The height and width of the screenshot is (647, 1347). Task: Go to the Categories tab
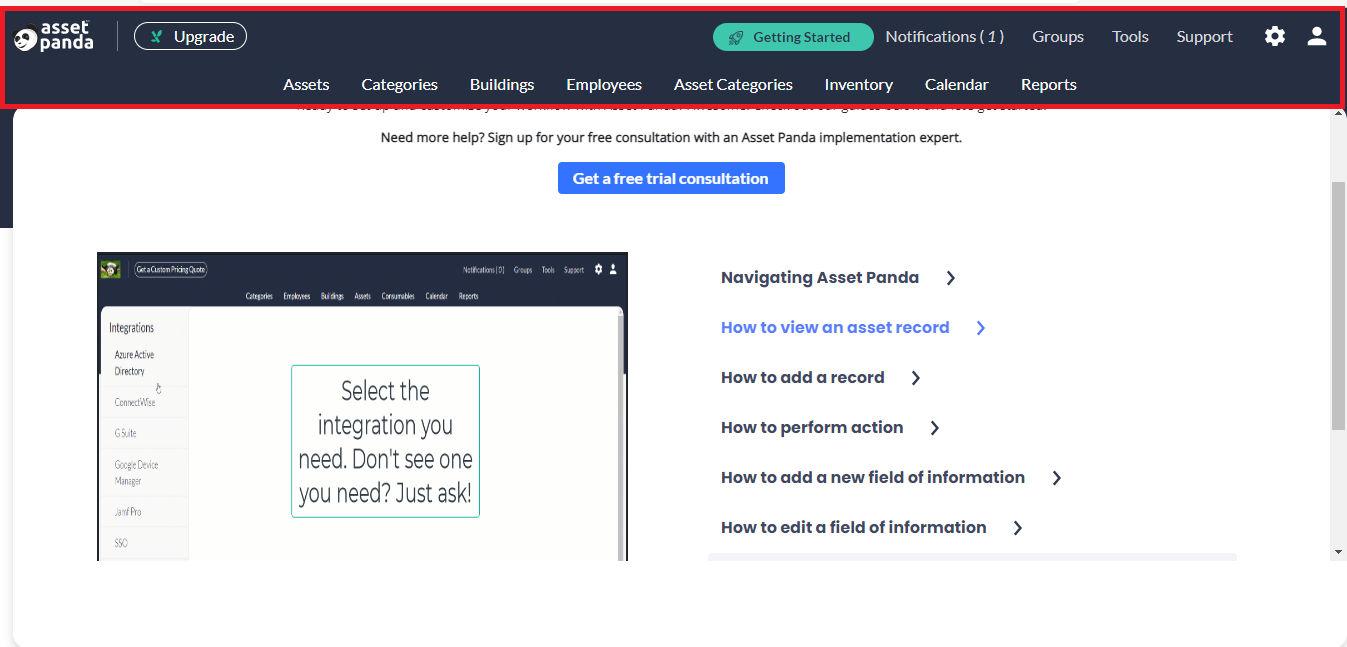[399, 85]
